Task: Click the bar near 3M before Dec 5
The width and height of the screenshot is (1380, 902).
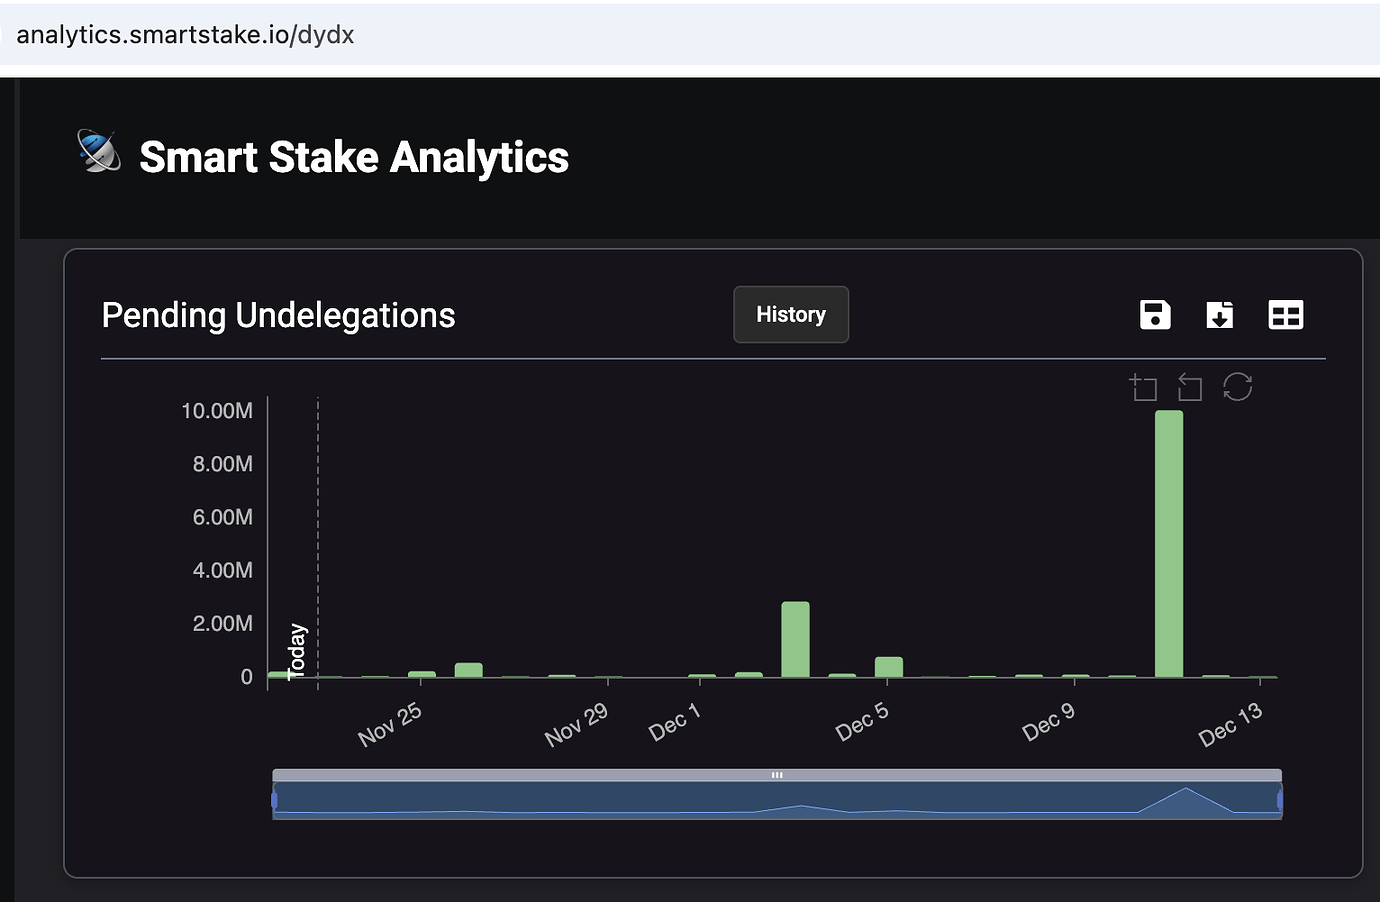Action: (795, 640)
